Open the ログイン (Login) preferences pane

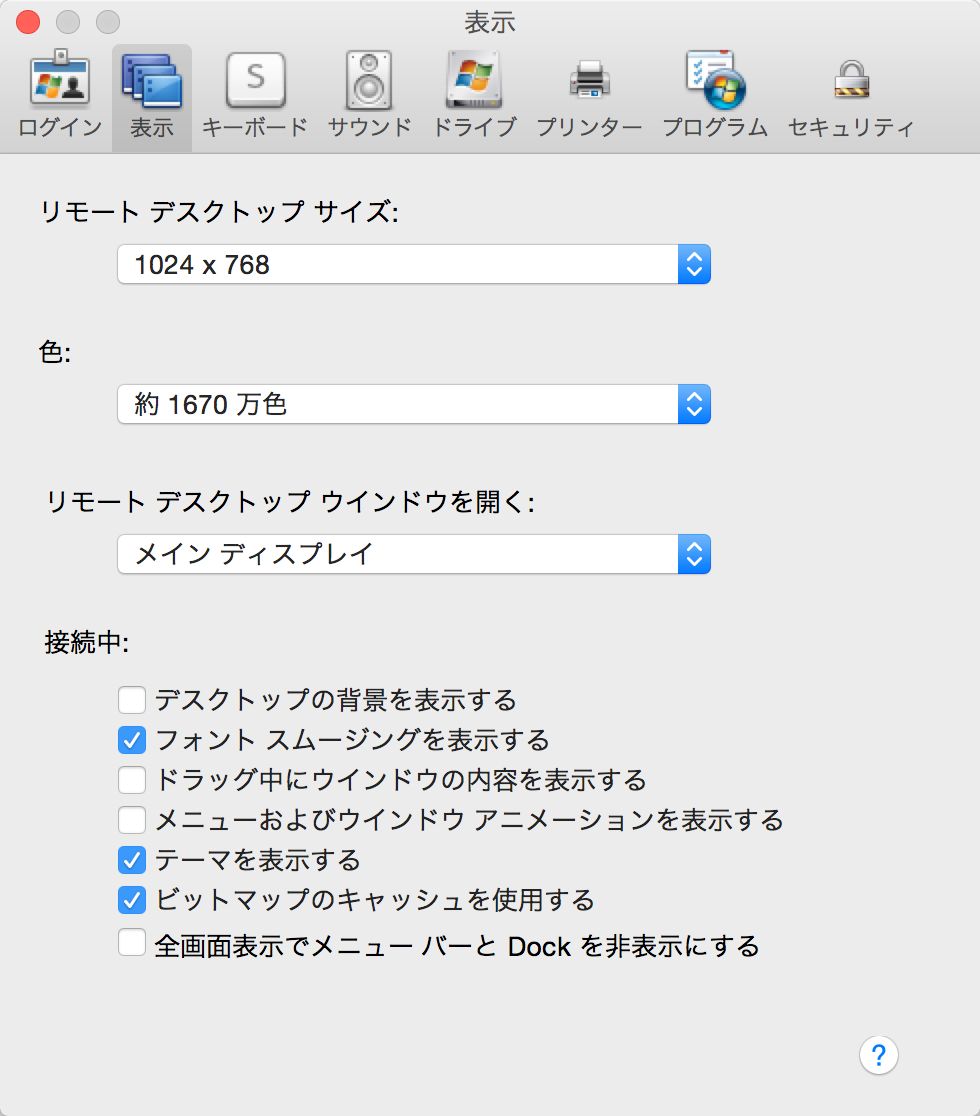tap(59, 90)
